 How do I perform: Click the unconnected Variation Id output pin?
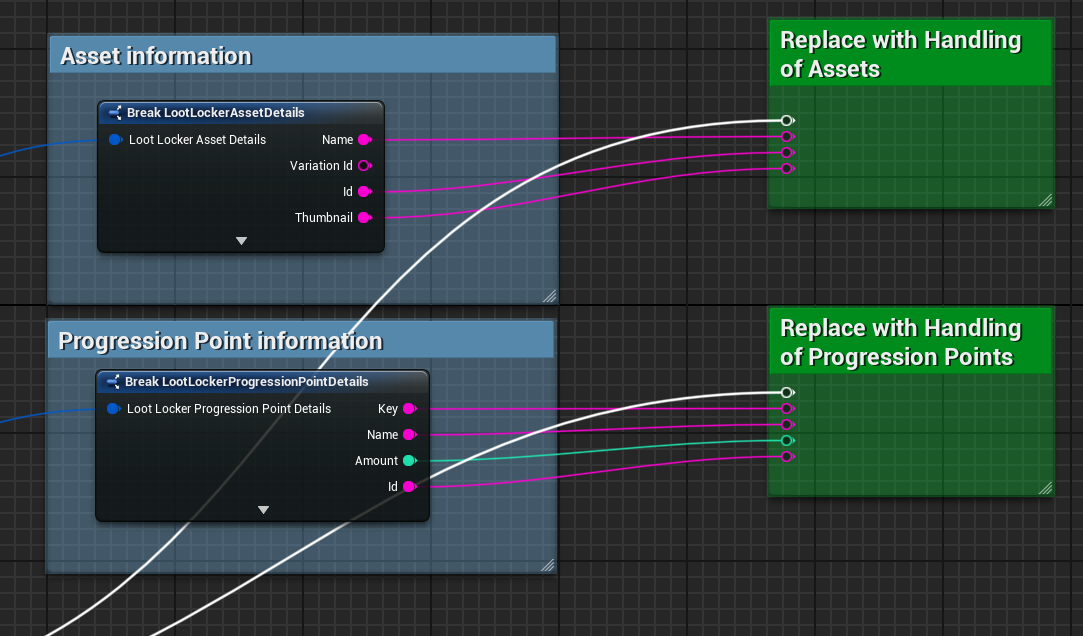coord(364,166)
